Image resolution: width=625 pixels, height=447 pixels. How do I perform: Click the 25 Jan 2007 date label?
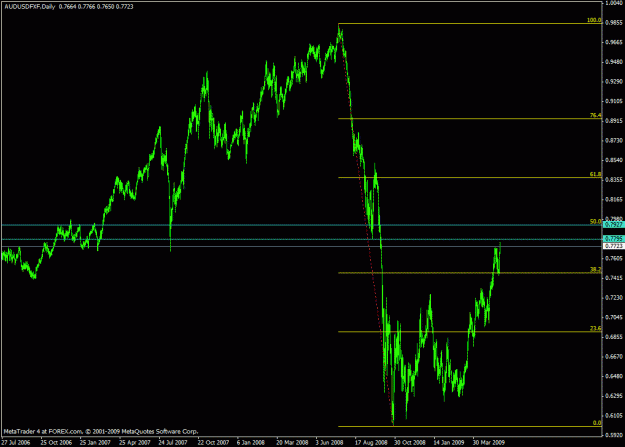(x=95, y=443)
